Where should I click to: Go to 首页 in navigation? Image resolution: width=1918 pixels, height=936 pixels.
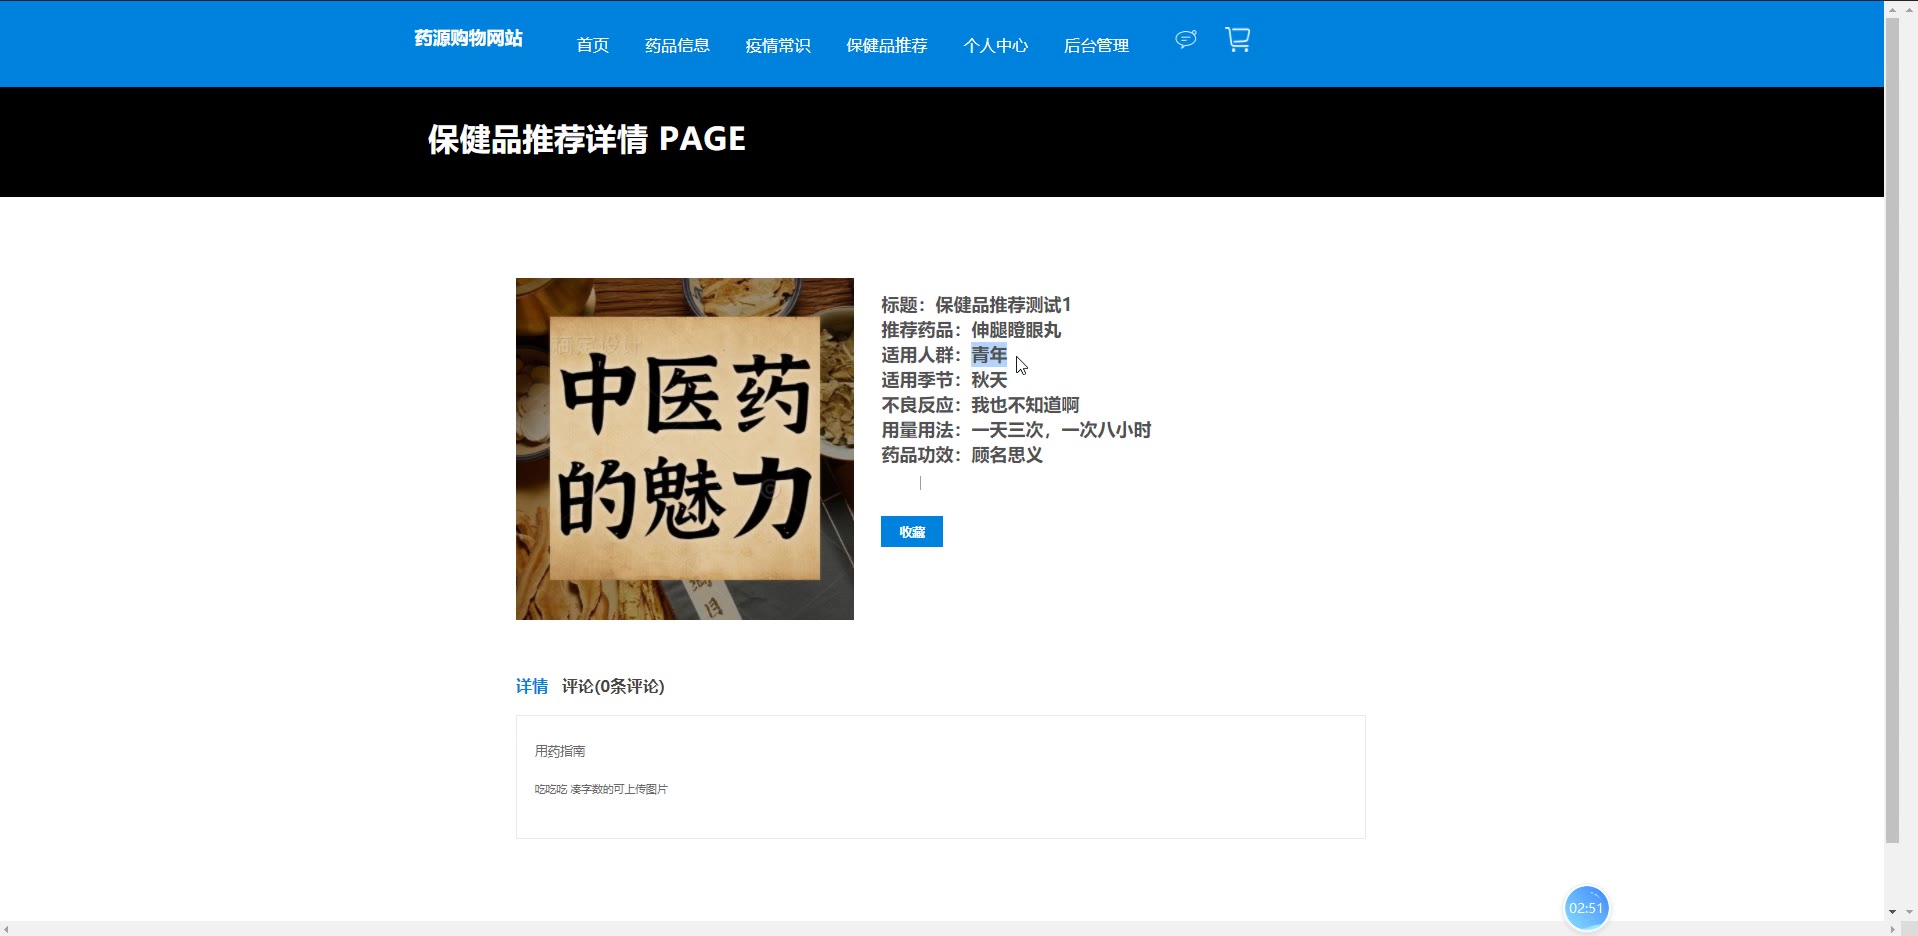(592, 45)
